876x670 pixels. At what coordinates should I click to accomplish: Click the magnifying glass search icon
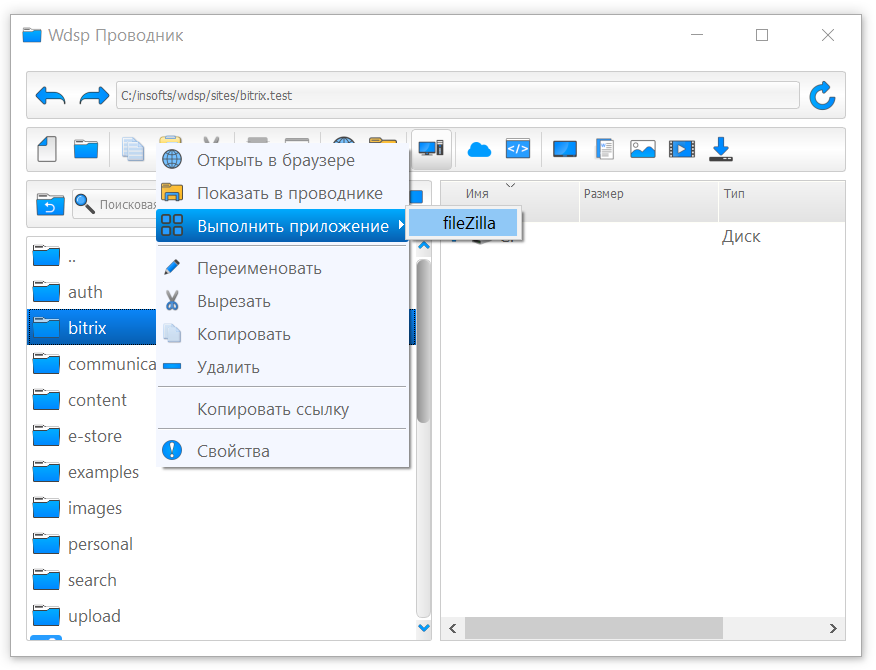coord(84,204)
